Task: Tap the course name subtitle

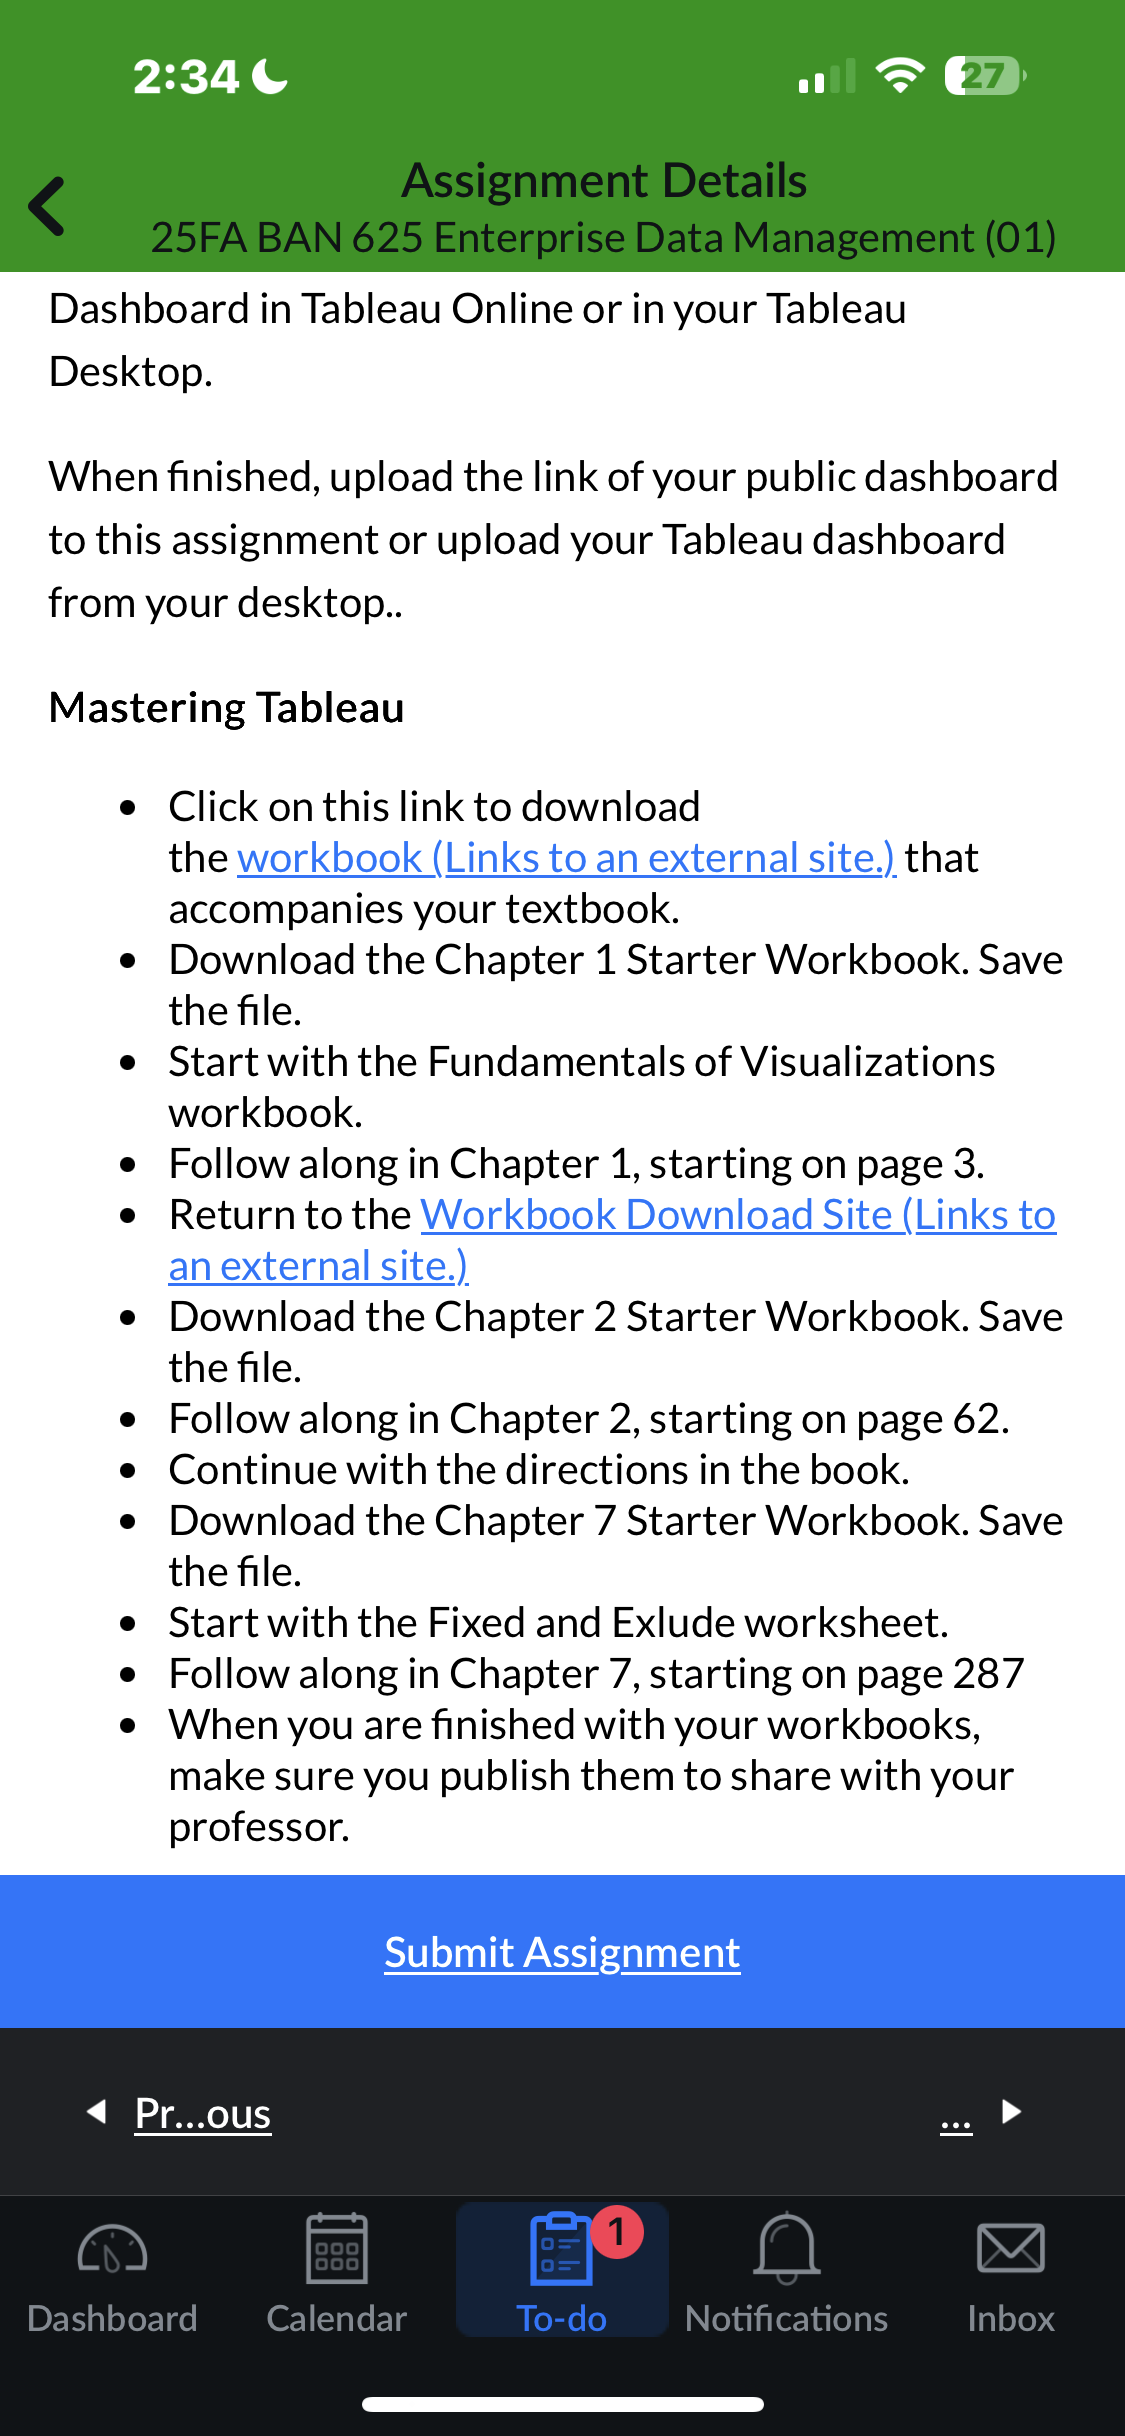Action: click(x=604, y=238)
